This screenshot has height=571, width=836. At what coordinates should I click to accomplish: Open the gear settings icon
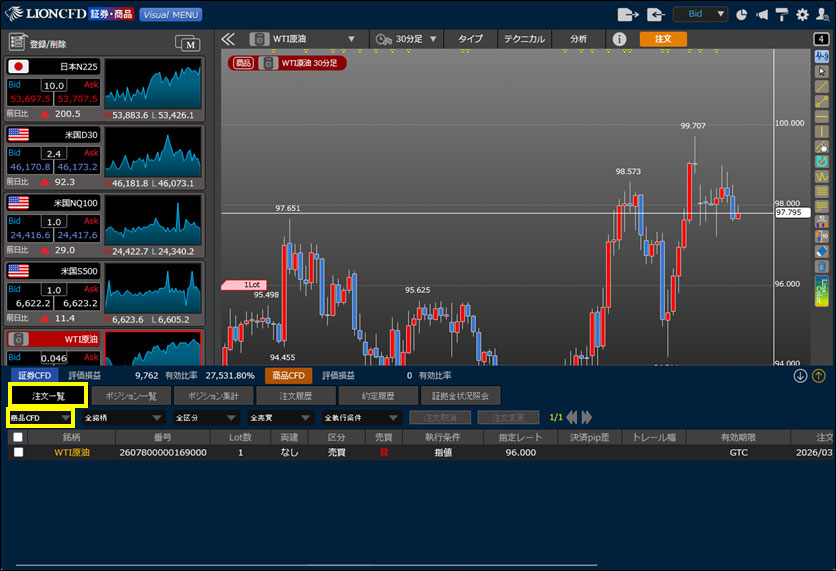(x=801, y=15)
